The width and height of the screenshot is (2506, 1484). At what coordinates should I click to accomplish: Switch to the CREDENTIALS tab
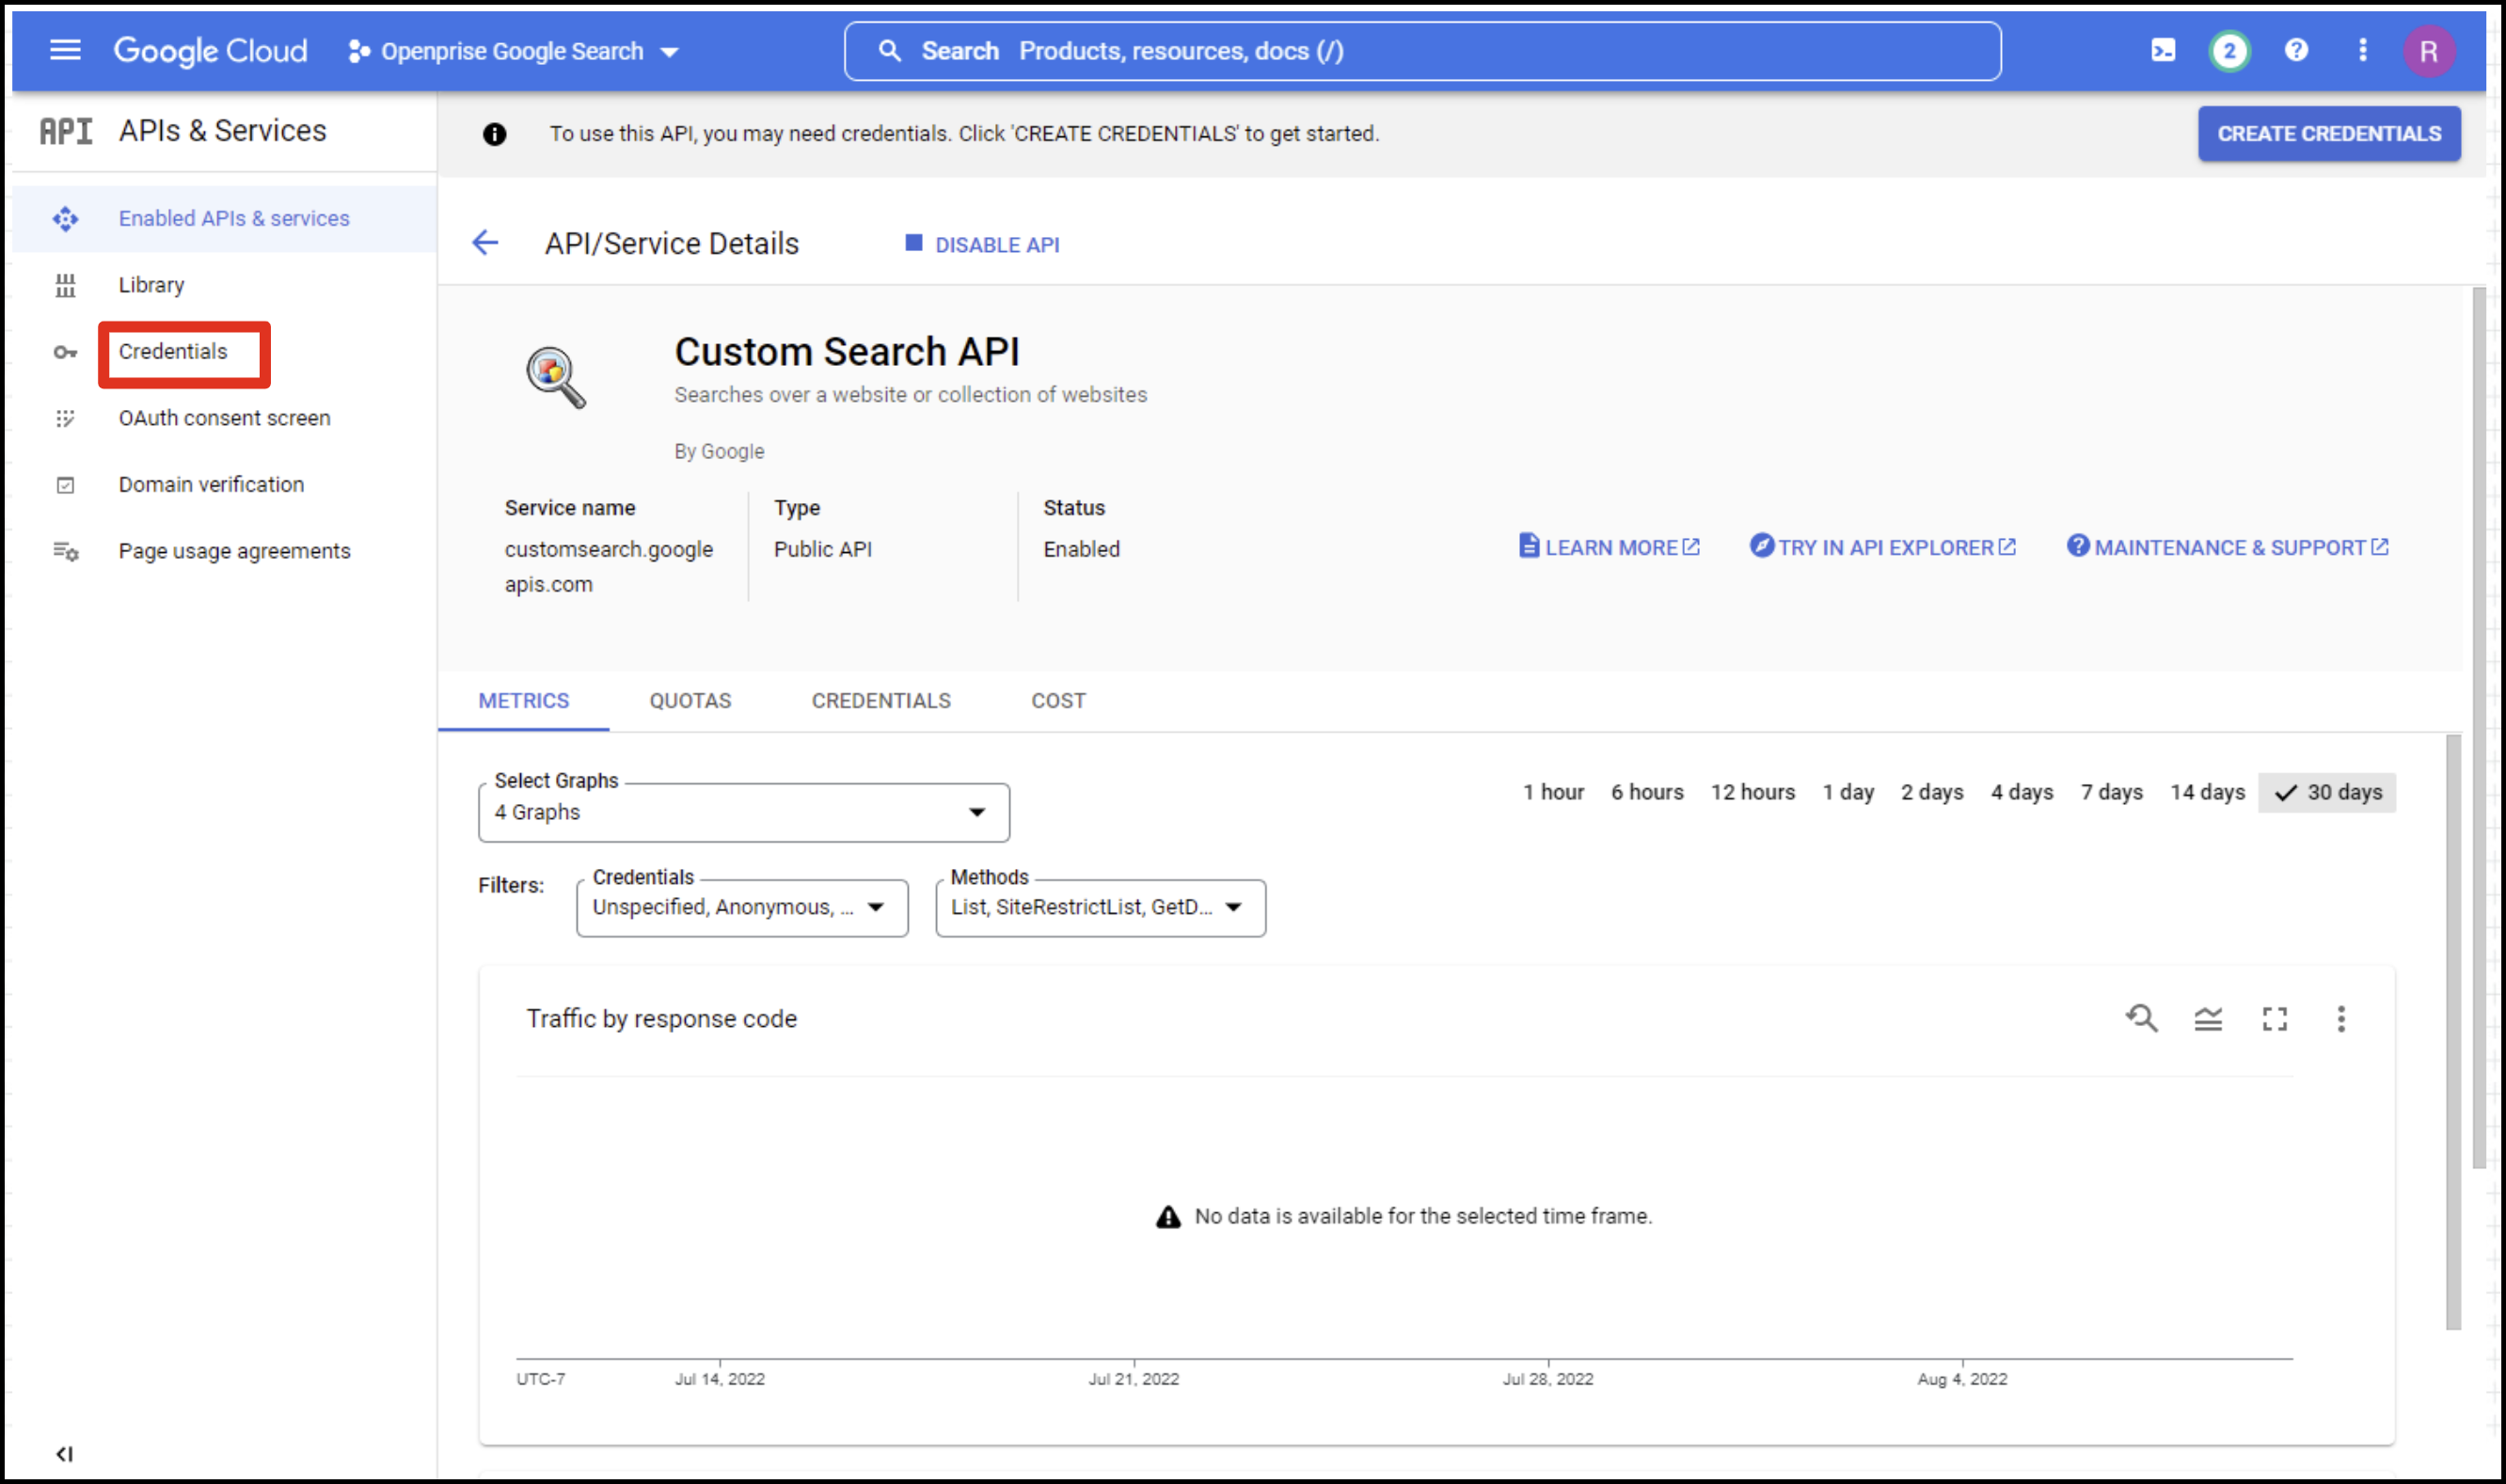(881, 700)
